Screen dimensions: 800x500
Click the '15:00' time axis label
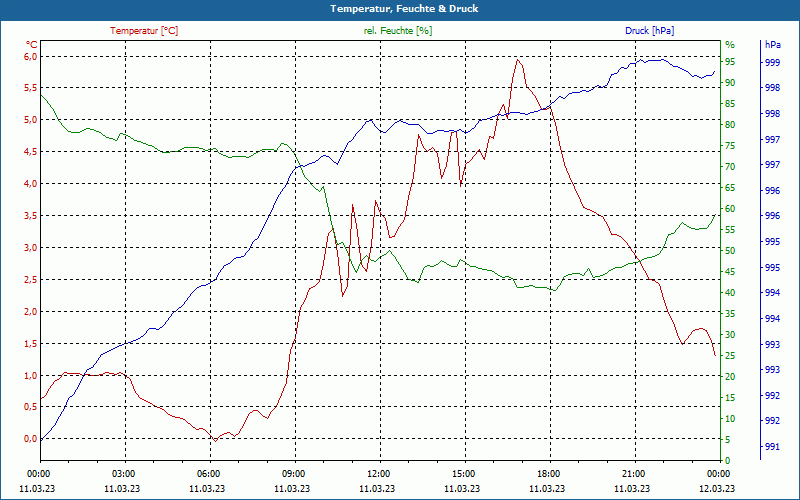pos(465,473)
